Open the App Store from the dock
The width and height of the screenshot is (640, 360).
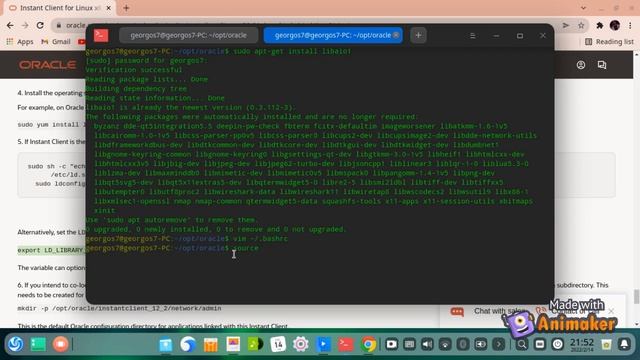[211, 344]
